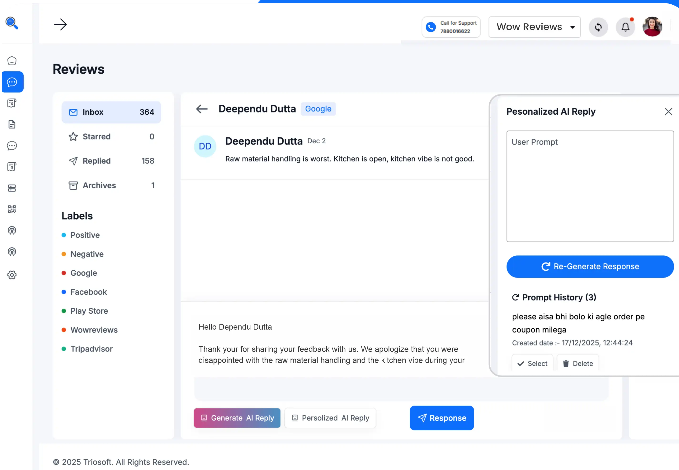Select the Starred folder
679x470 pixels.
pos(111,136)
